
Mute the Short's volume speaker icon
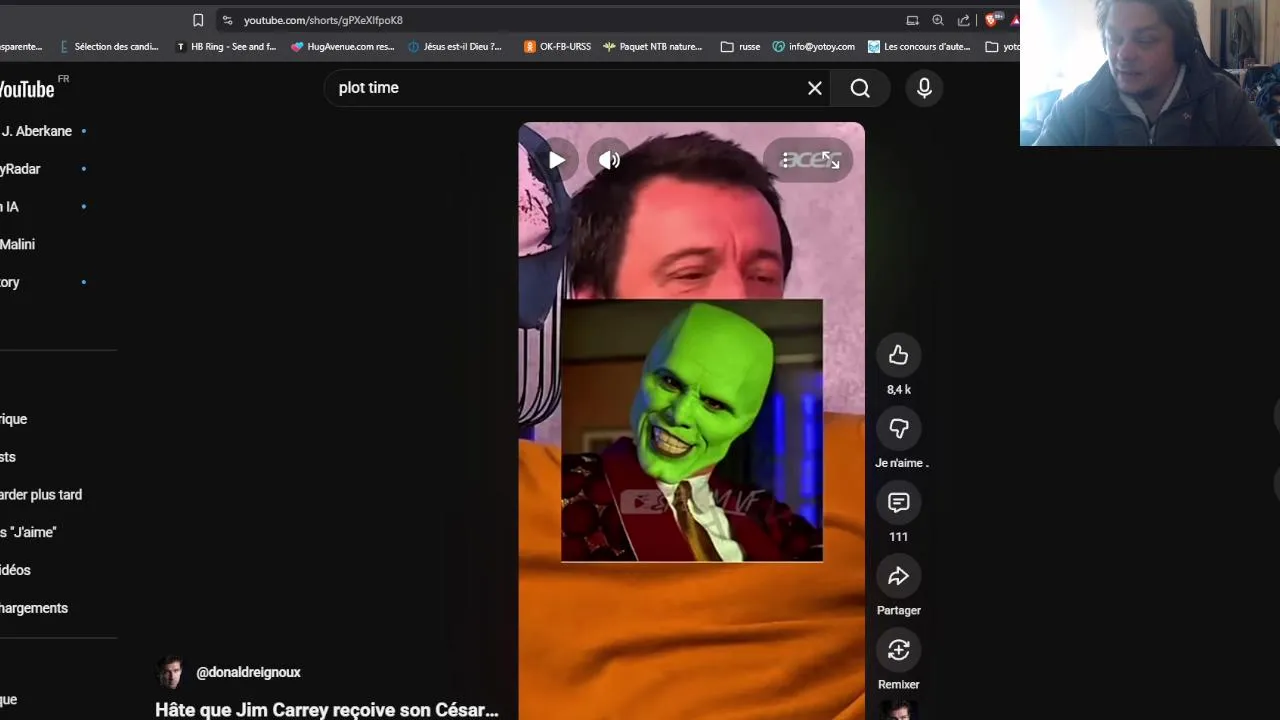point(609,160)
